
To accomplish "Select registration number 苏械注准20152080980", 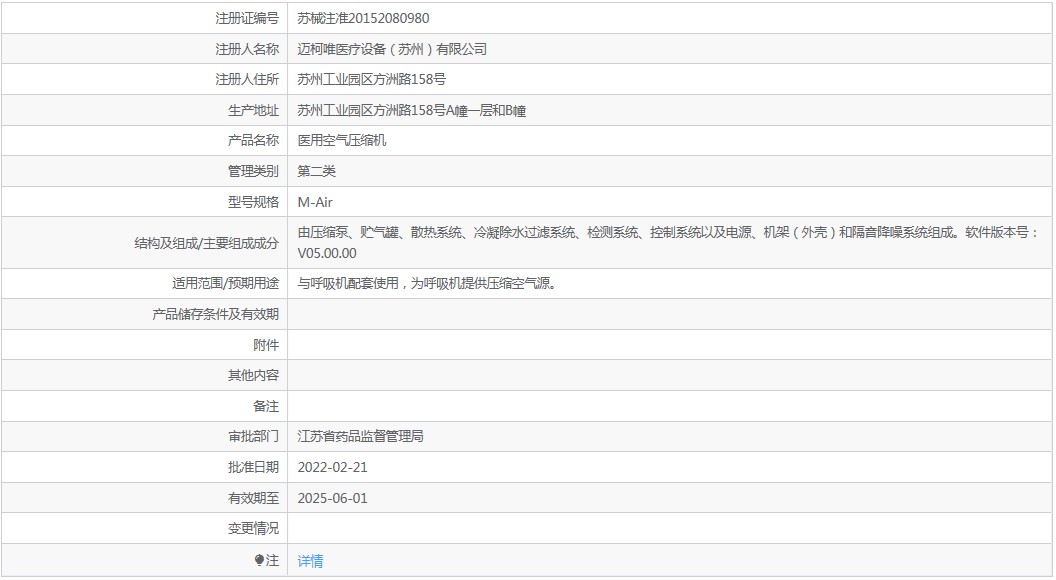I will pyautogui.click(x=363, y=18).
